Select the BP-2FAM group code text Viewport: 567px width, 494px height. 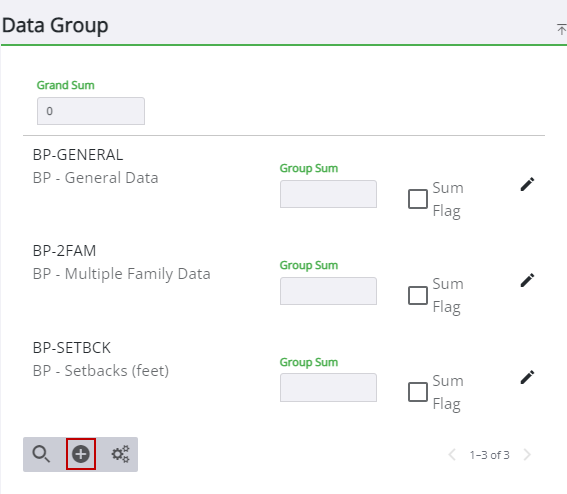(x=64, y=251)
